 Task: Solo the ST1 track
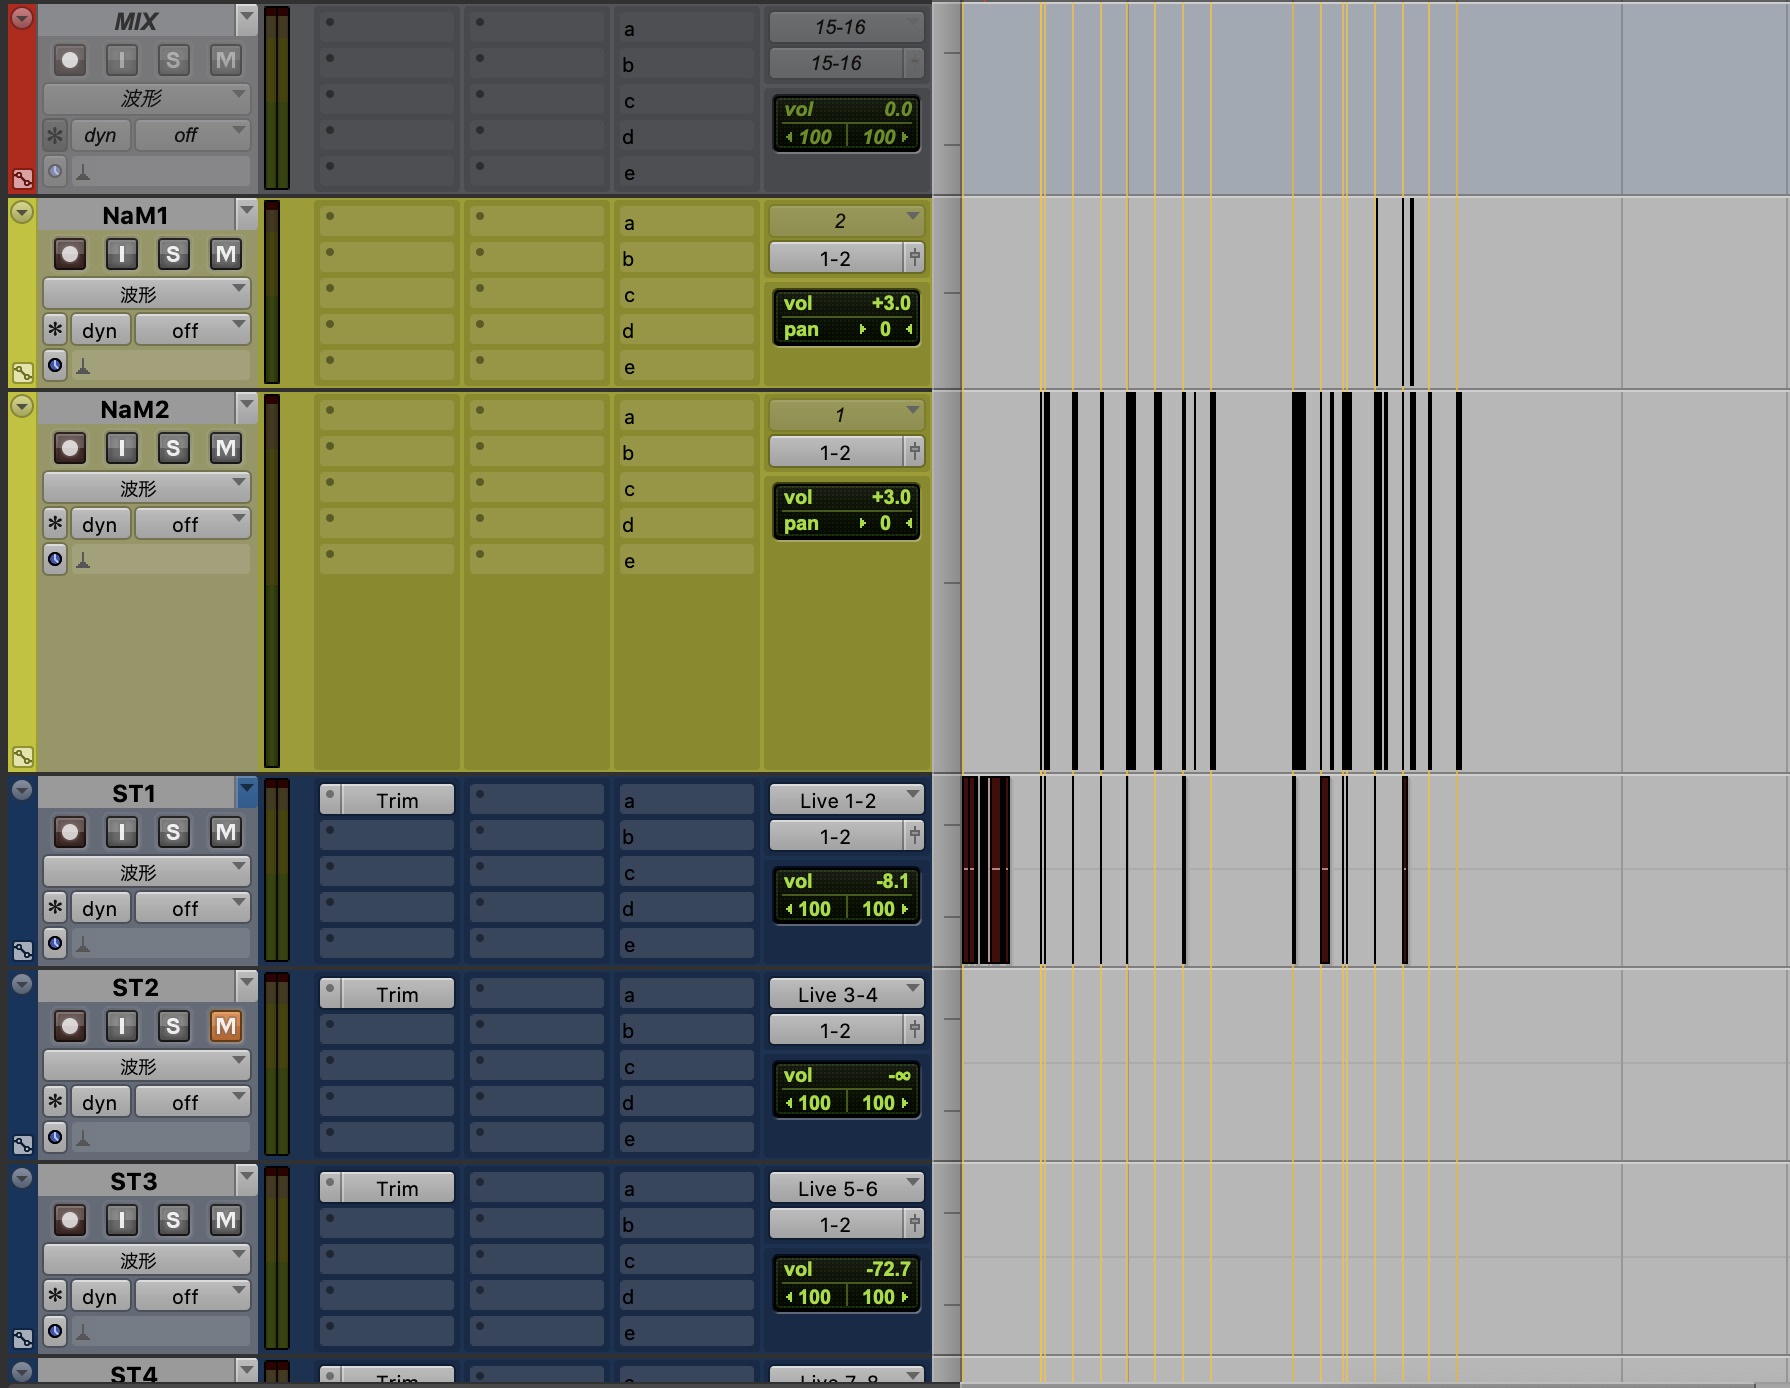[x=173, y=832]
